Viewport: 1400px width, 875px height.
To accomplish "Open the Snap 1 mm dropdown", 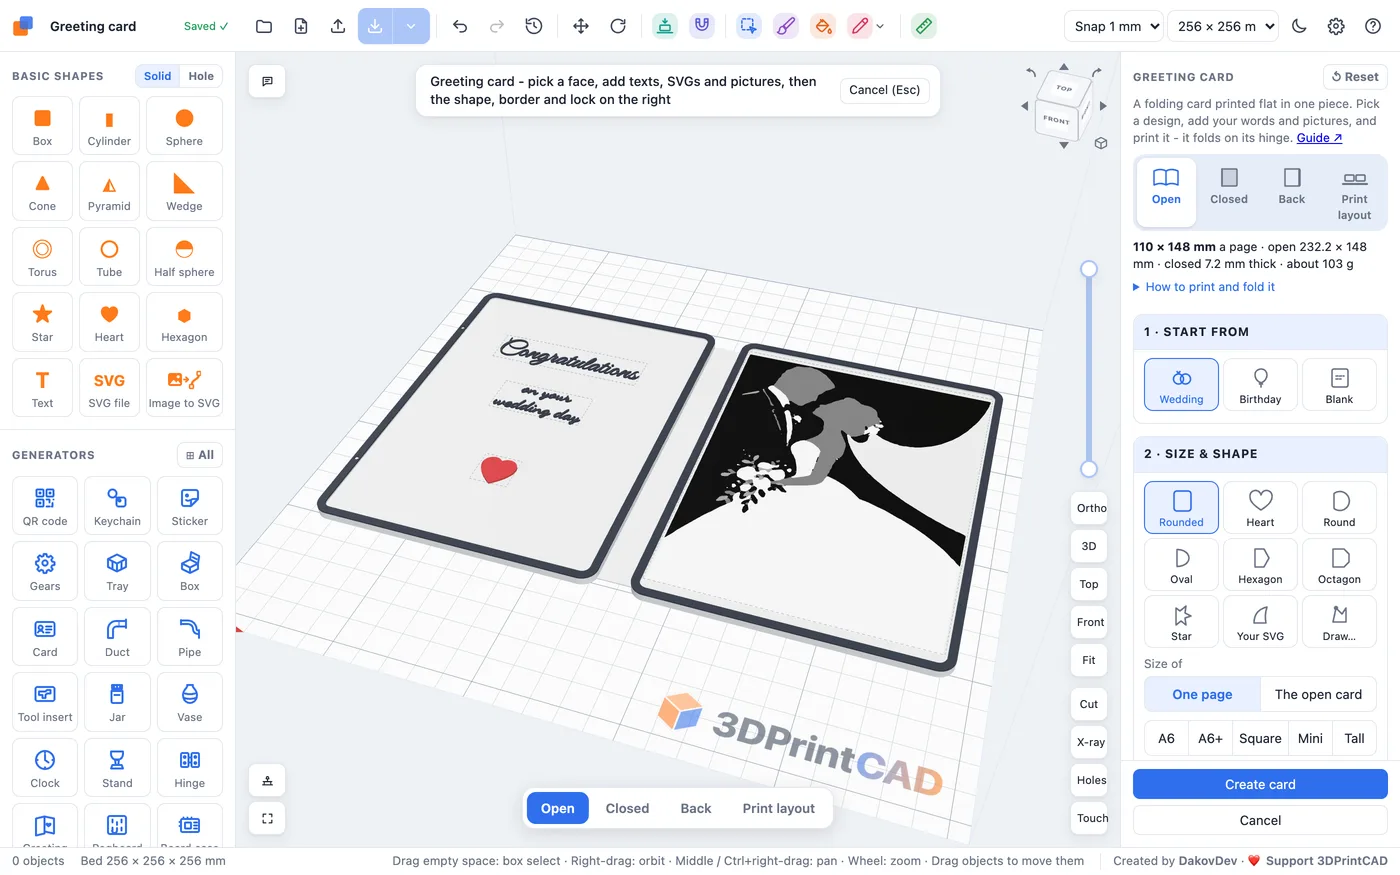I will click(x=1113, y=26).
